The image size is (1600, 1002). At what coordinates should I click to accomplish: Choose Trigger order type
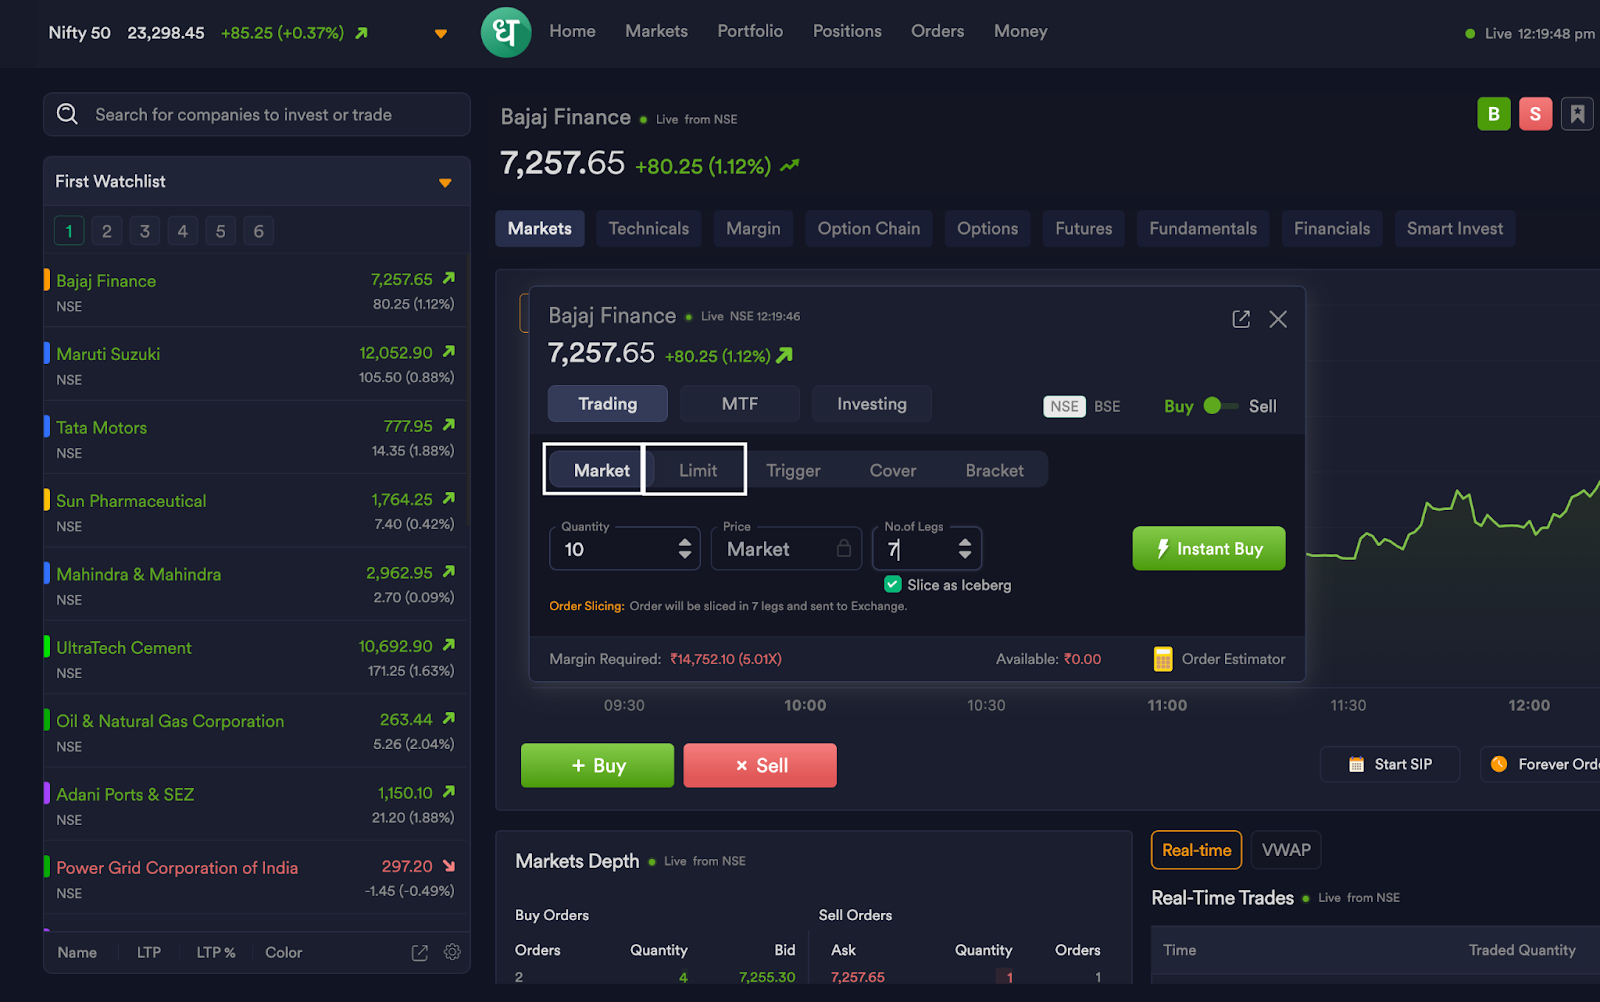793,470
